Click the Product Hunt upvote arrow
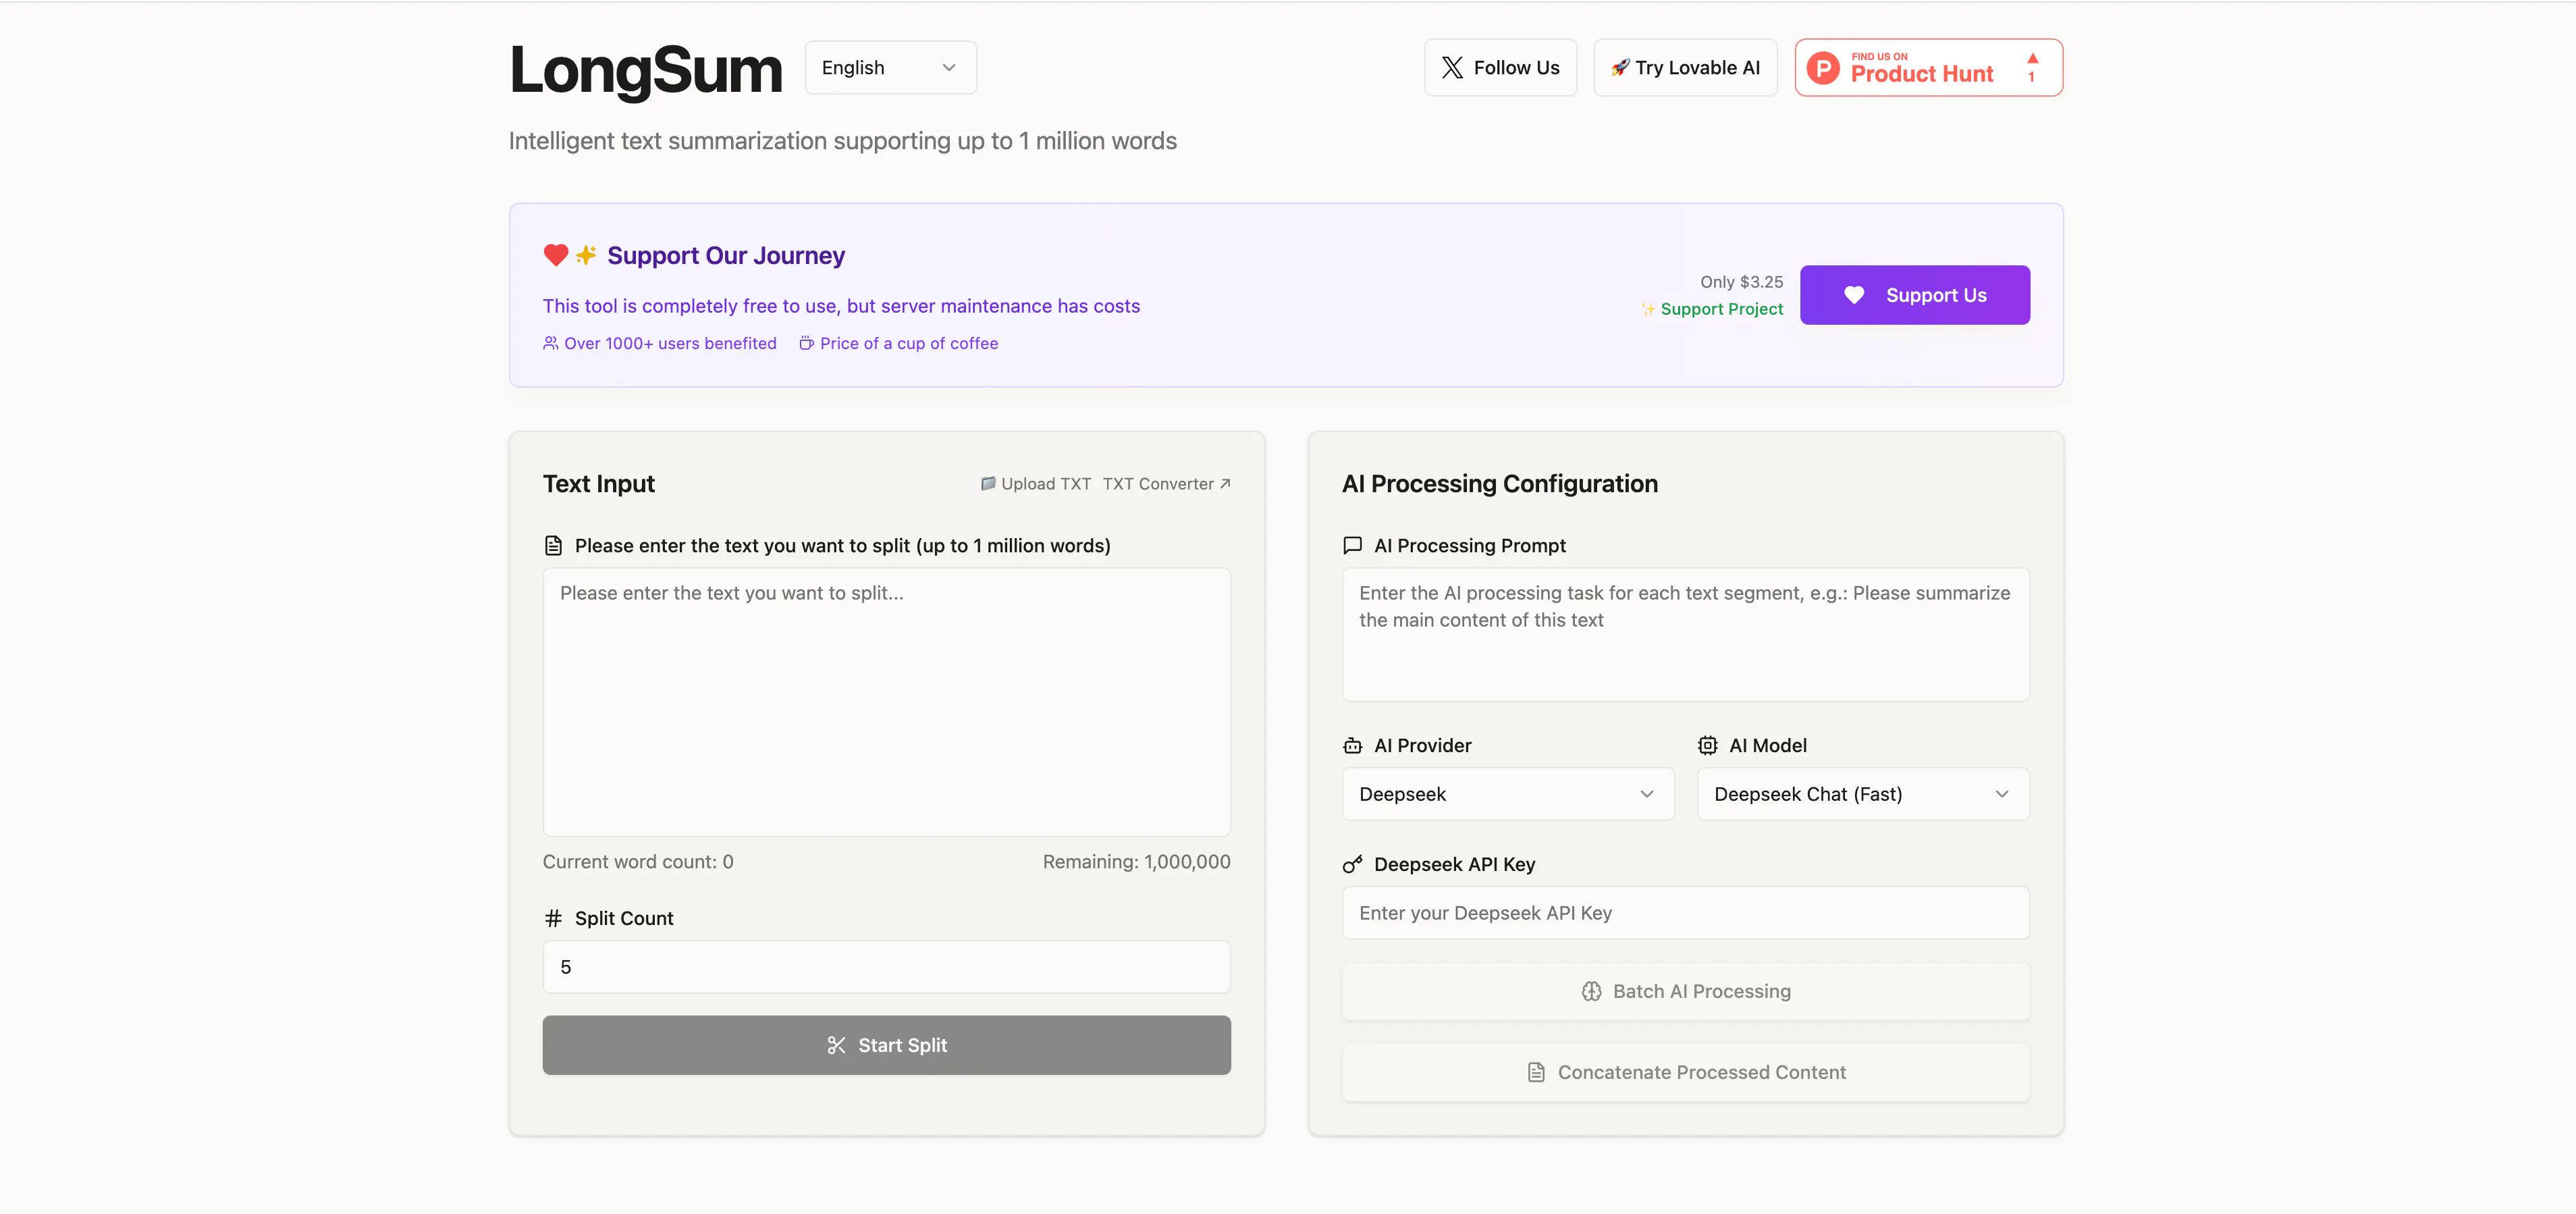This screenshot has width=2576, height=1214. point(2032,58)
